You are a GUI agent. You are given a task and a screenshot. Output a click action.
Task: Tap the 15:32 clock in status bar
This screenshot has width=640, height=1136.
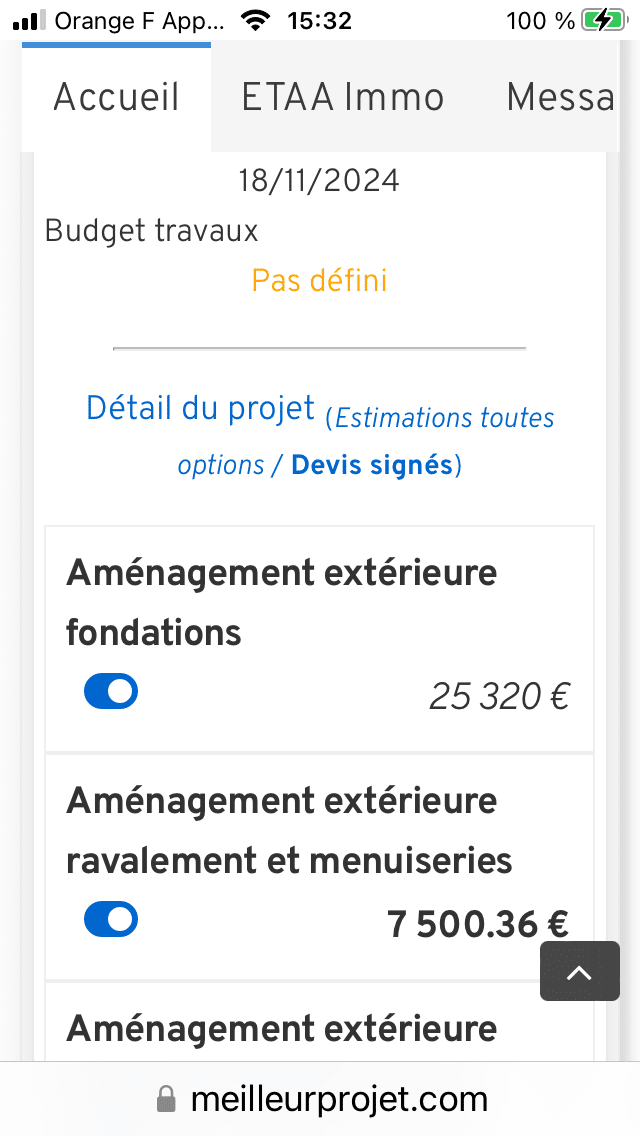[318, 20]
